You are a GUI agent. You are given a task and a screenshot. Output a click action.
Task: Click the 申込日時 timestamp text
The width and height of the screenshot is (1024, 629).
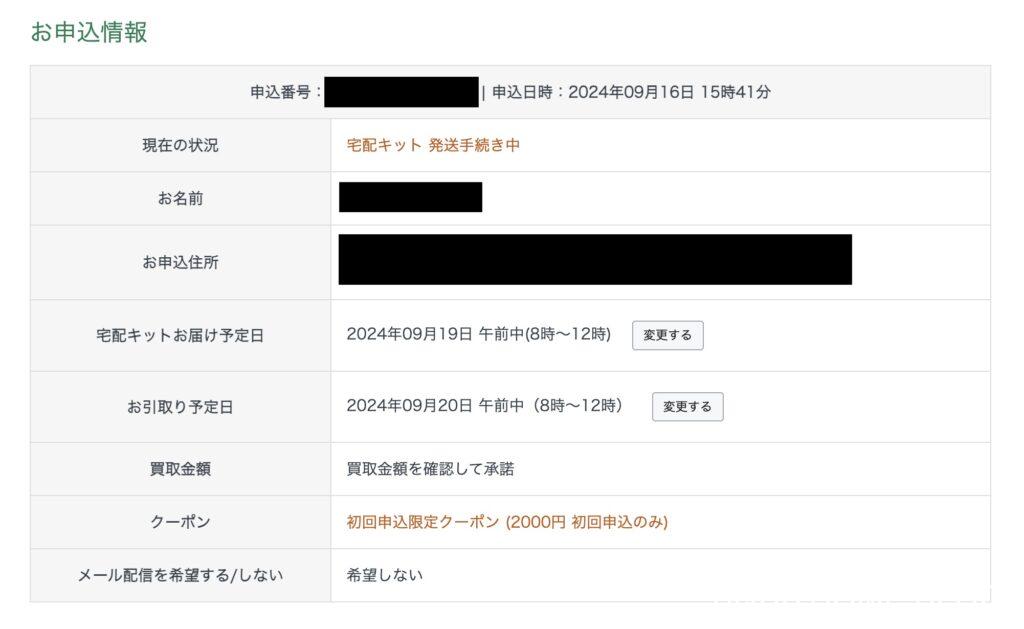(x=631, y=92)
